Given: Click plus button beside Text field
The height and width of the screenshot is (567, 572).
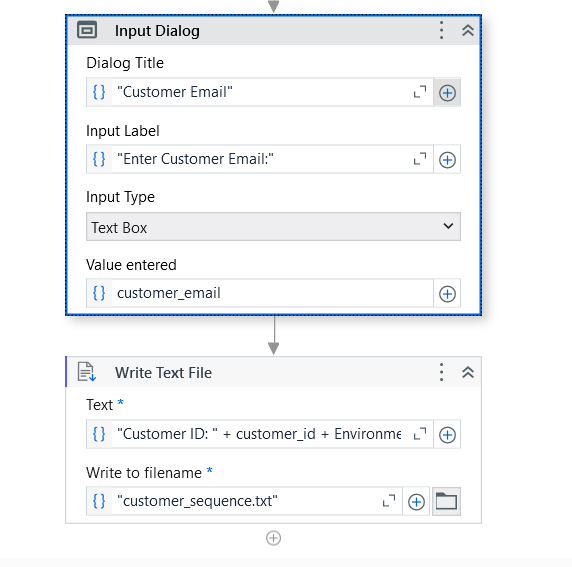Looking at the screenshot, I should (x=447, y=435).
